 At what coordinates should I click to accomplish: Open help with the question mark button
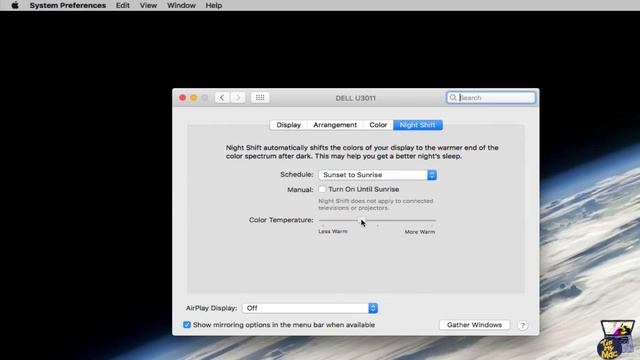click(522, 325)
